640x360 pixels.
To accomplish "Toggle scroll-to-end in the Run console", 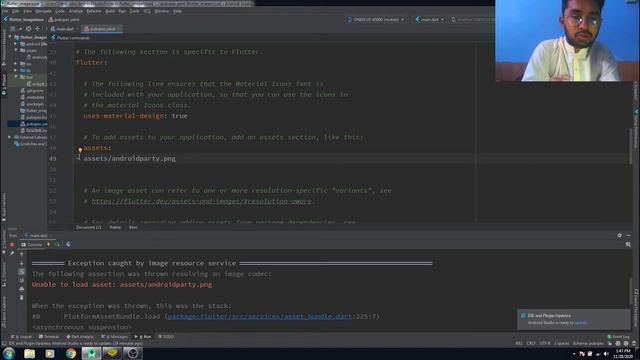I will coord(22,280).
